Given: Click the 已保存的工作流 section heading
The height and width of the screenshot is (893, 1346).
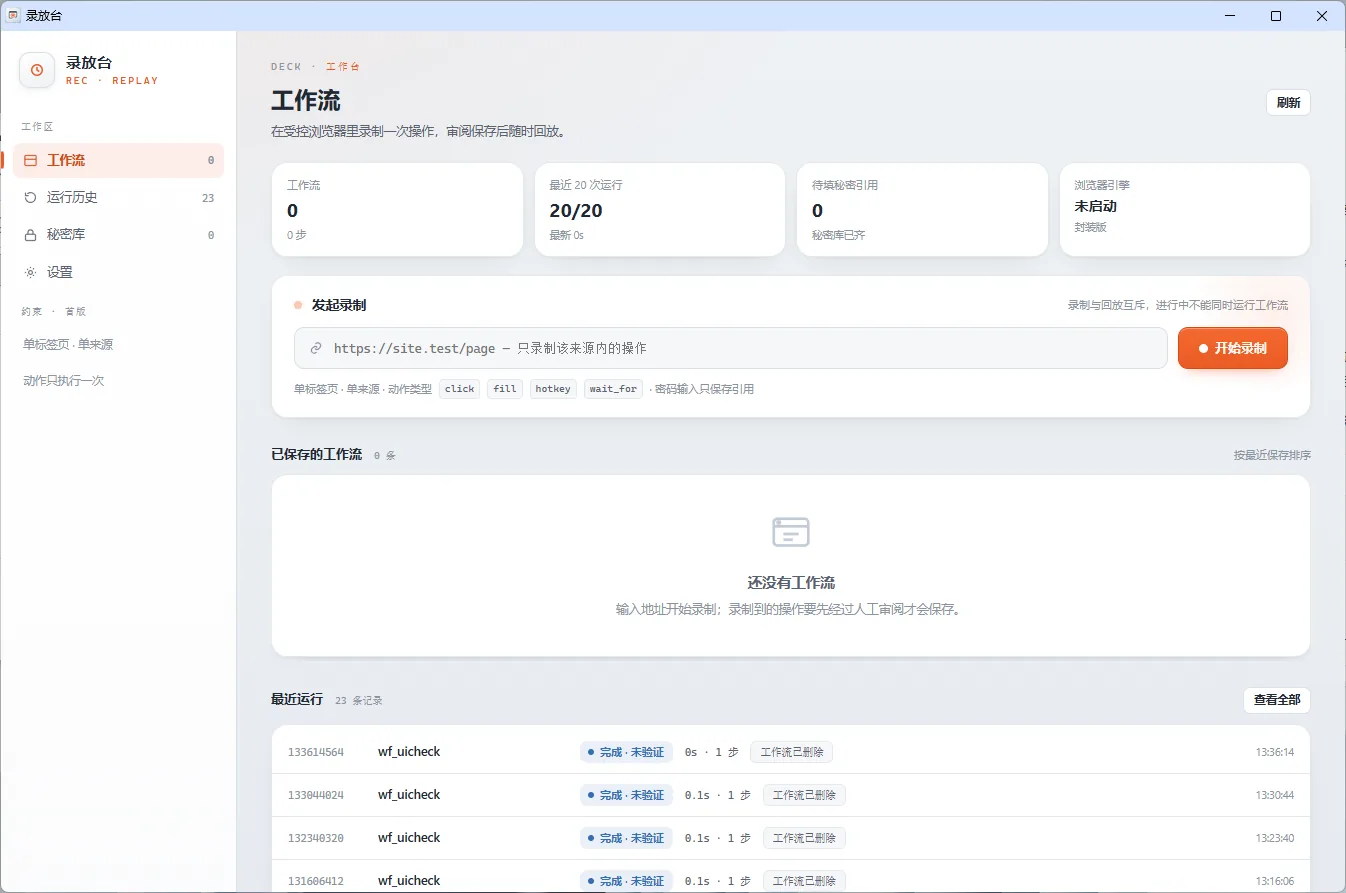Looking at the screenshot, I should 316,454.
